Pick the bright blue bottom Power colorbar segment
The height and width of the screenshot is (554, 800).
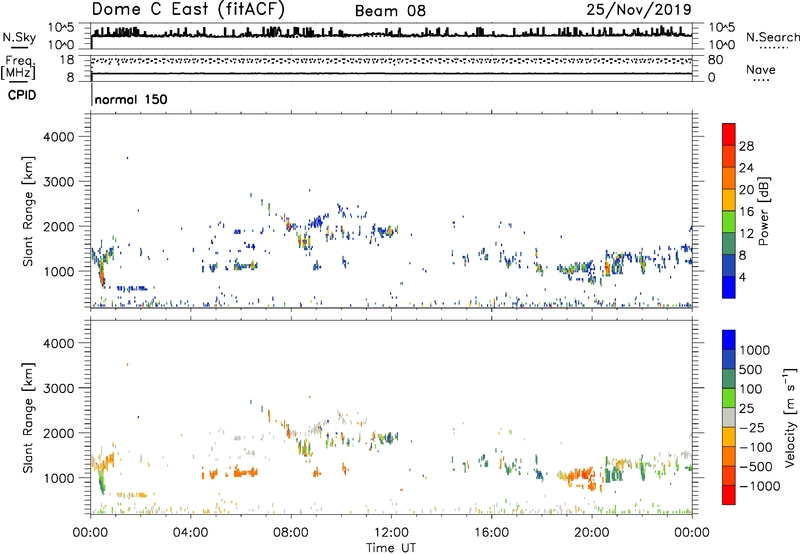point(729,287)
